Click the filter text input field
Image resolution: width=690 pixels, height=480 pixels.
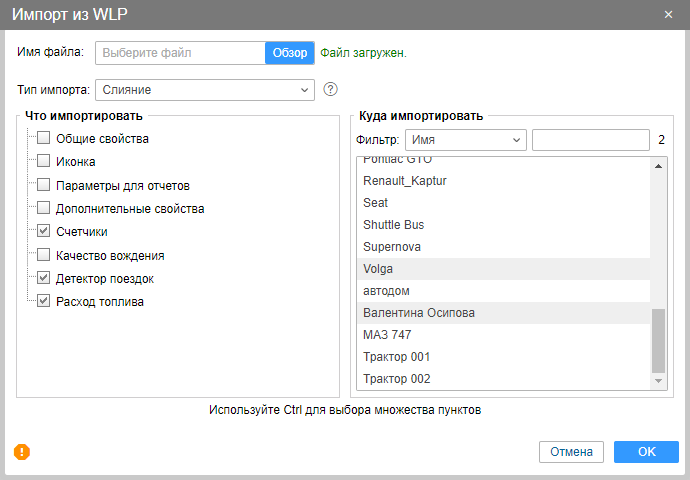click(x=591, y=140)
